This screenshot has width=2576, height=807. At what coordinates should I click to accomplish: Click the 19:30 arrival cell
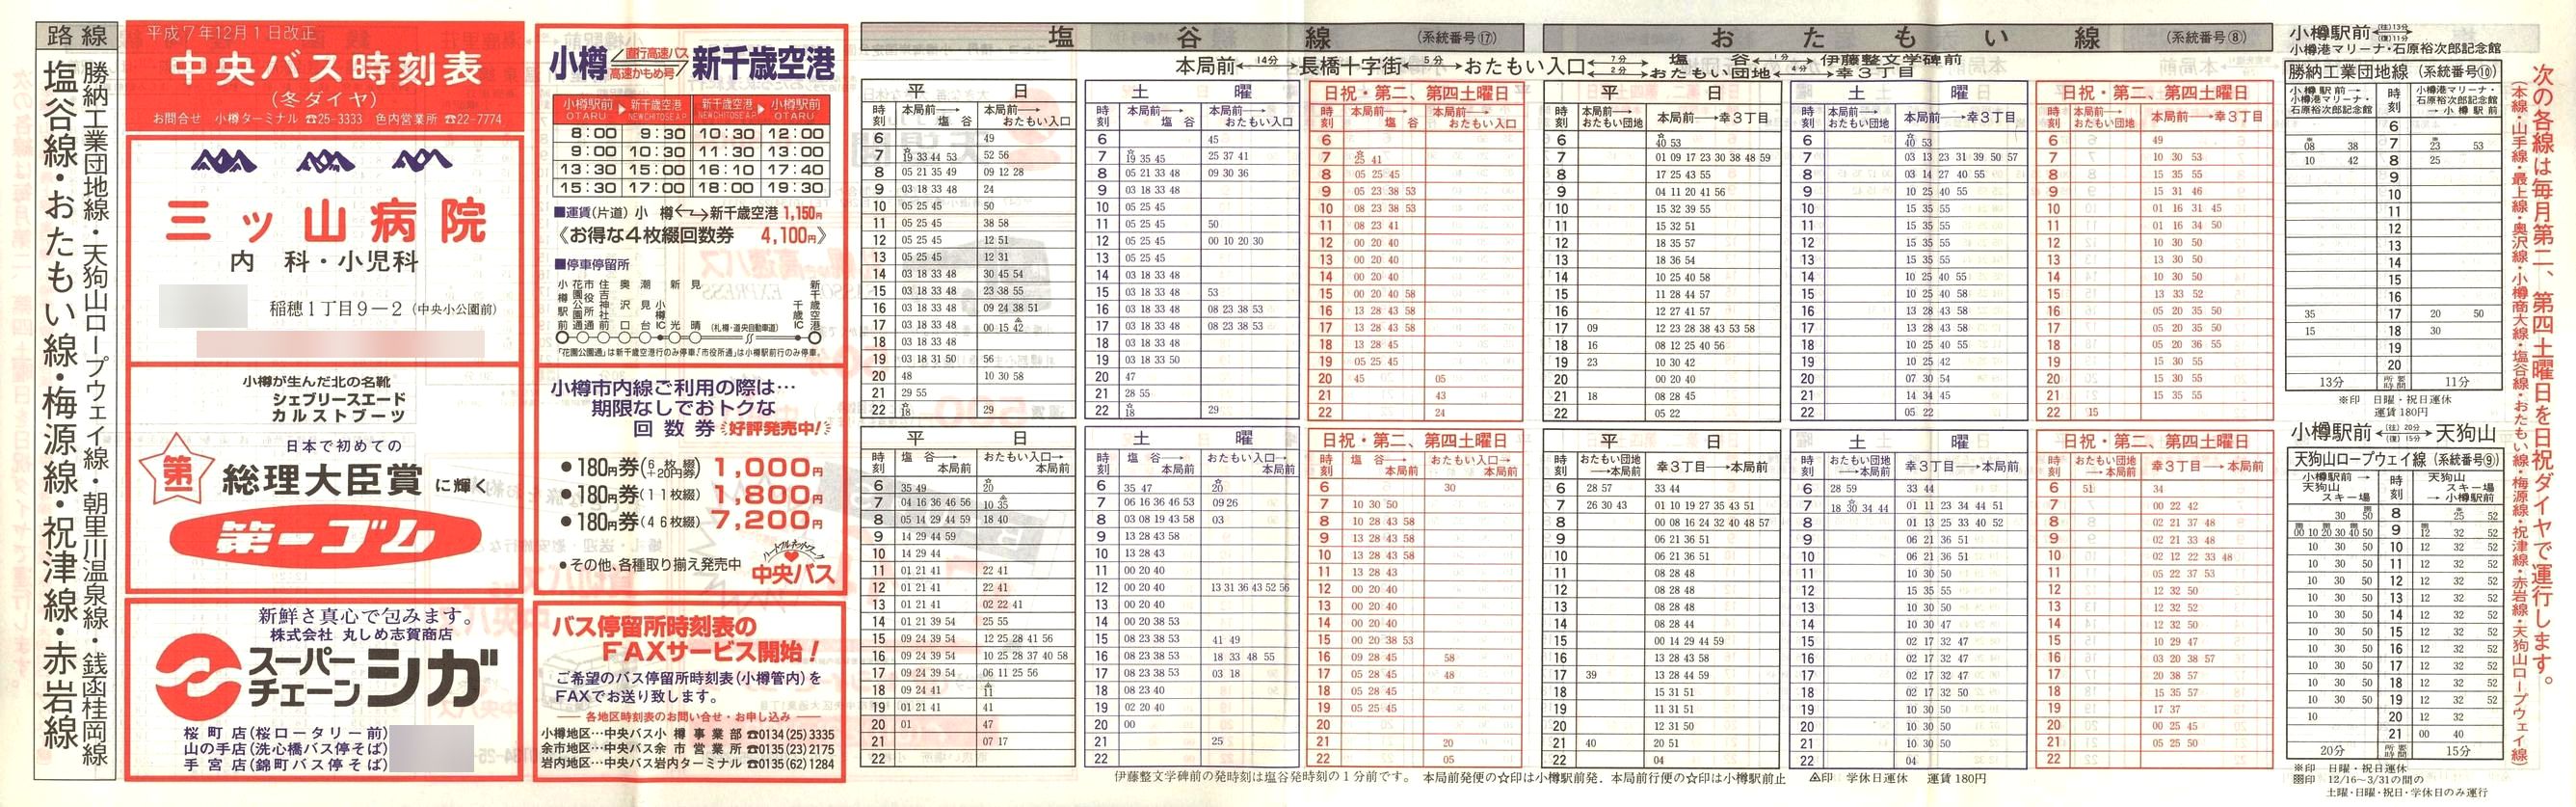(795, 187)
